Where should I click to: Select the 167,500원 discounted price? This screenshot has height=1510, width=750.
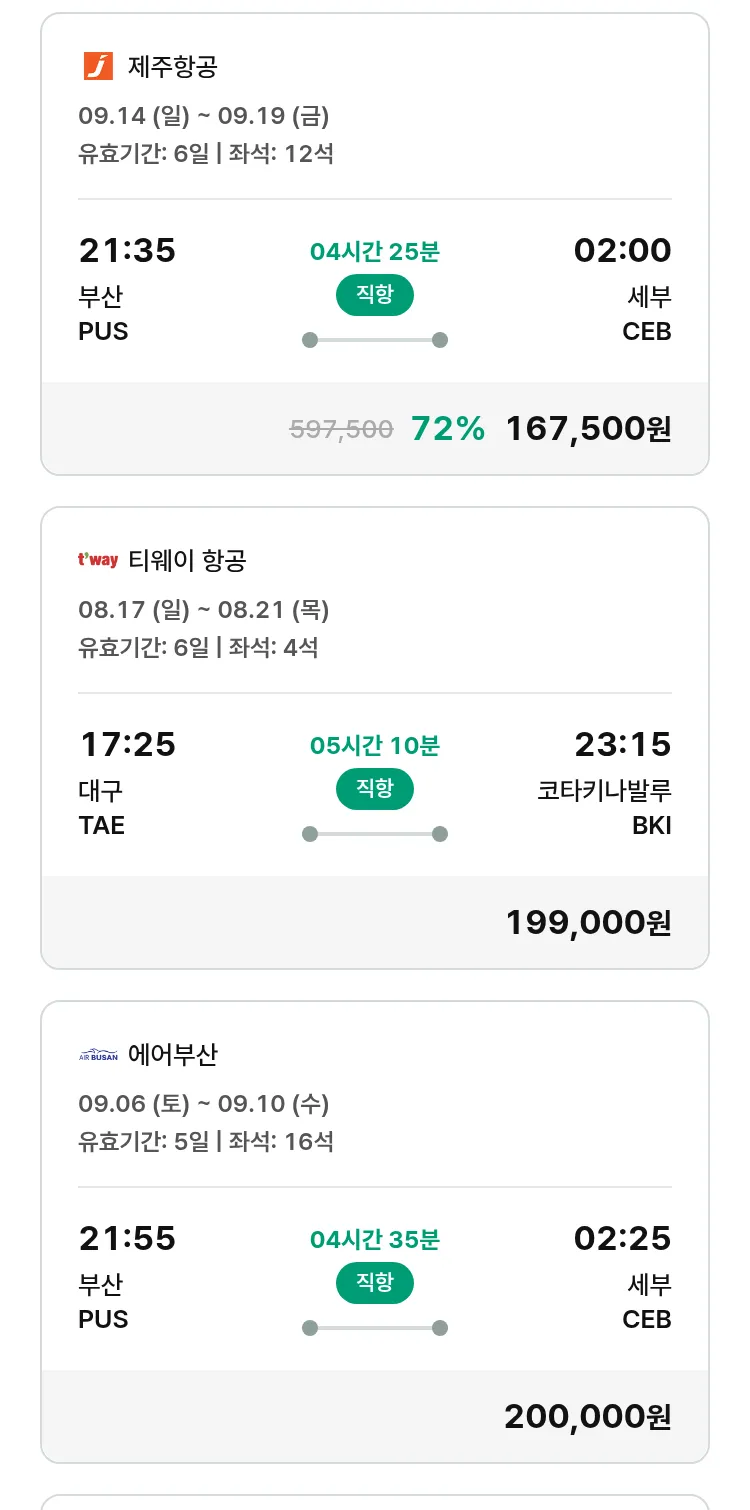(588, 428)
